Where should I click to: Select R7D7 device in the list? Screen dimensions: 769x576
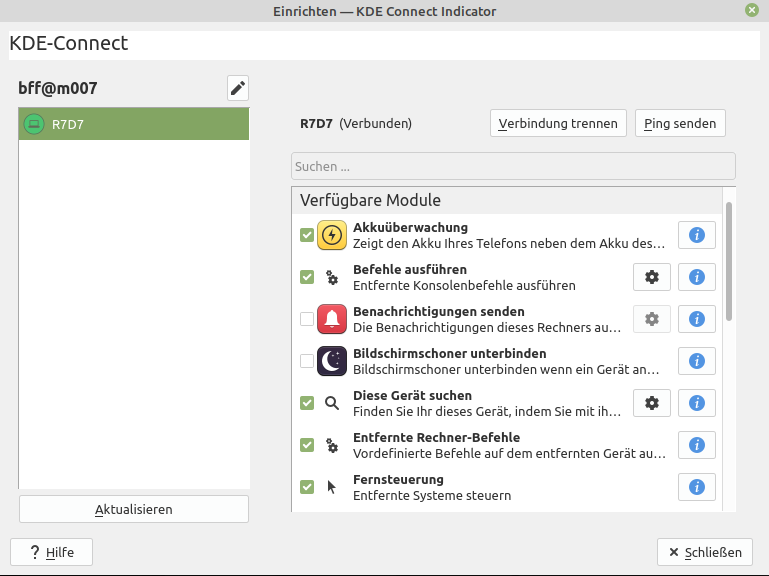[134, 124]
